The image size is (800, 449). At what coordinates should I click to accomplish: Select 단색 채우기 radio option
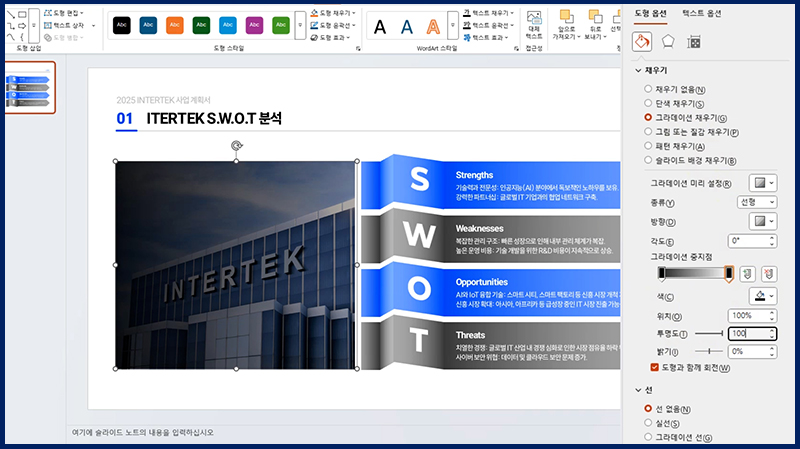(648, 103)
